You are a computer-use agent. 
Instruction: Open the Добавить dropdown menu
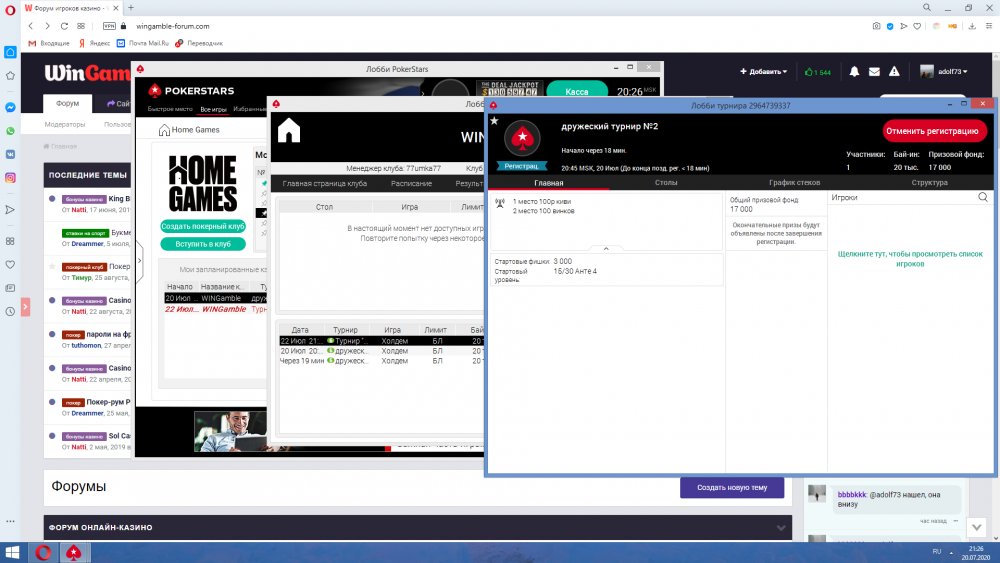[763, 72]
